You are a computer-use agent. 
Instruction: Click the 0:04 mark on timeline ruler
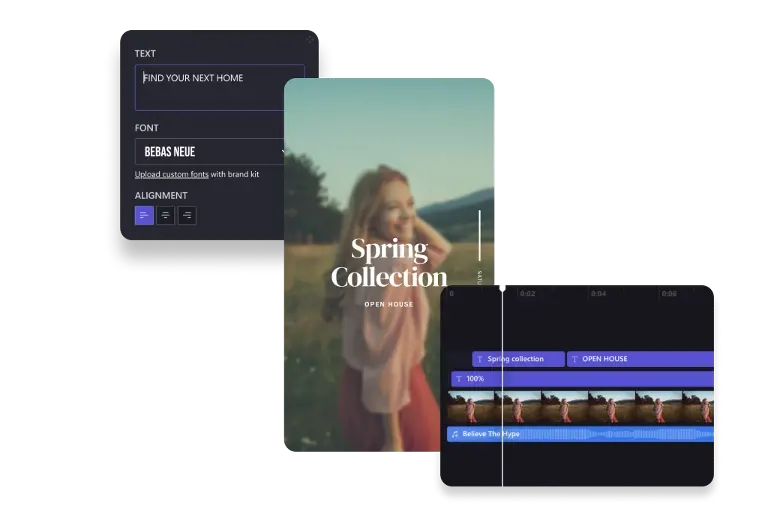[x=598, y=294]
